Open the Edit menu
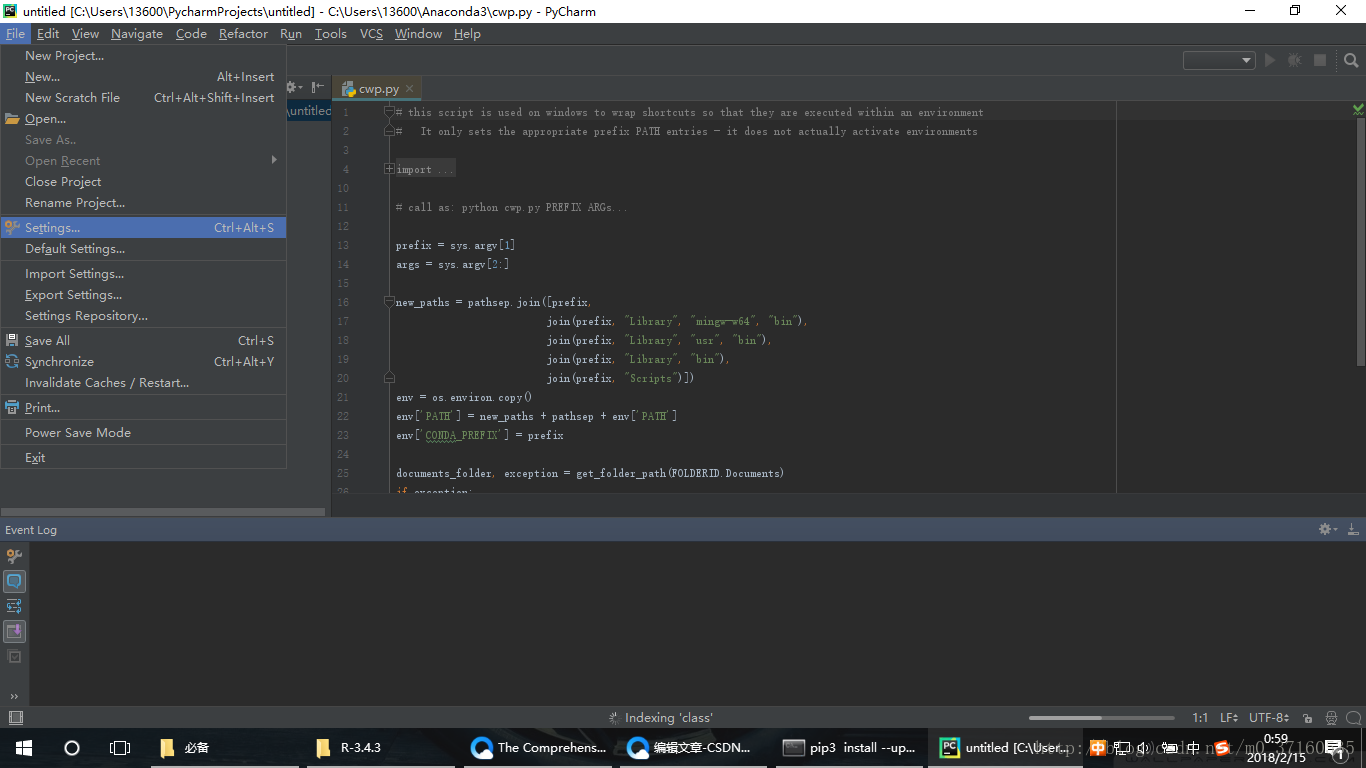 click(x=48, y=33)
